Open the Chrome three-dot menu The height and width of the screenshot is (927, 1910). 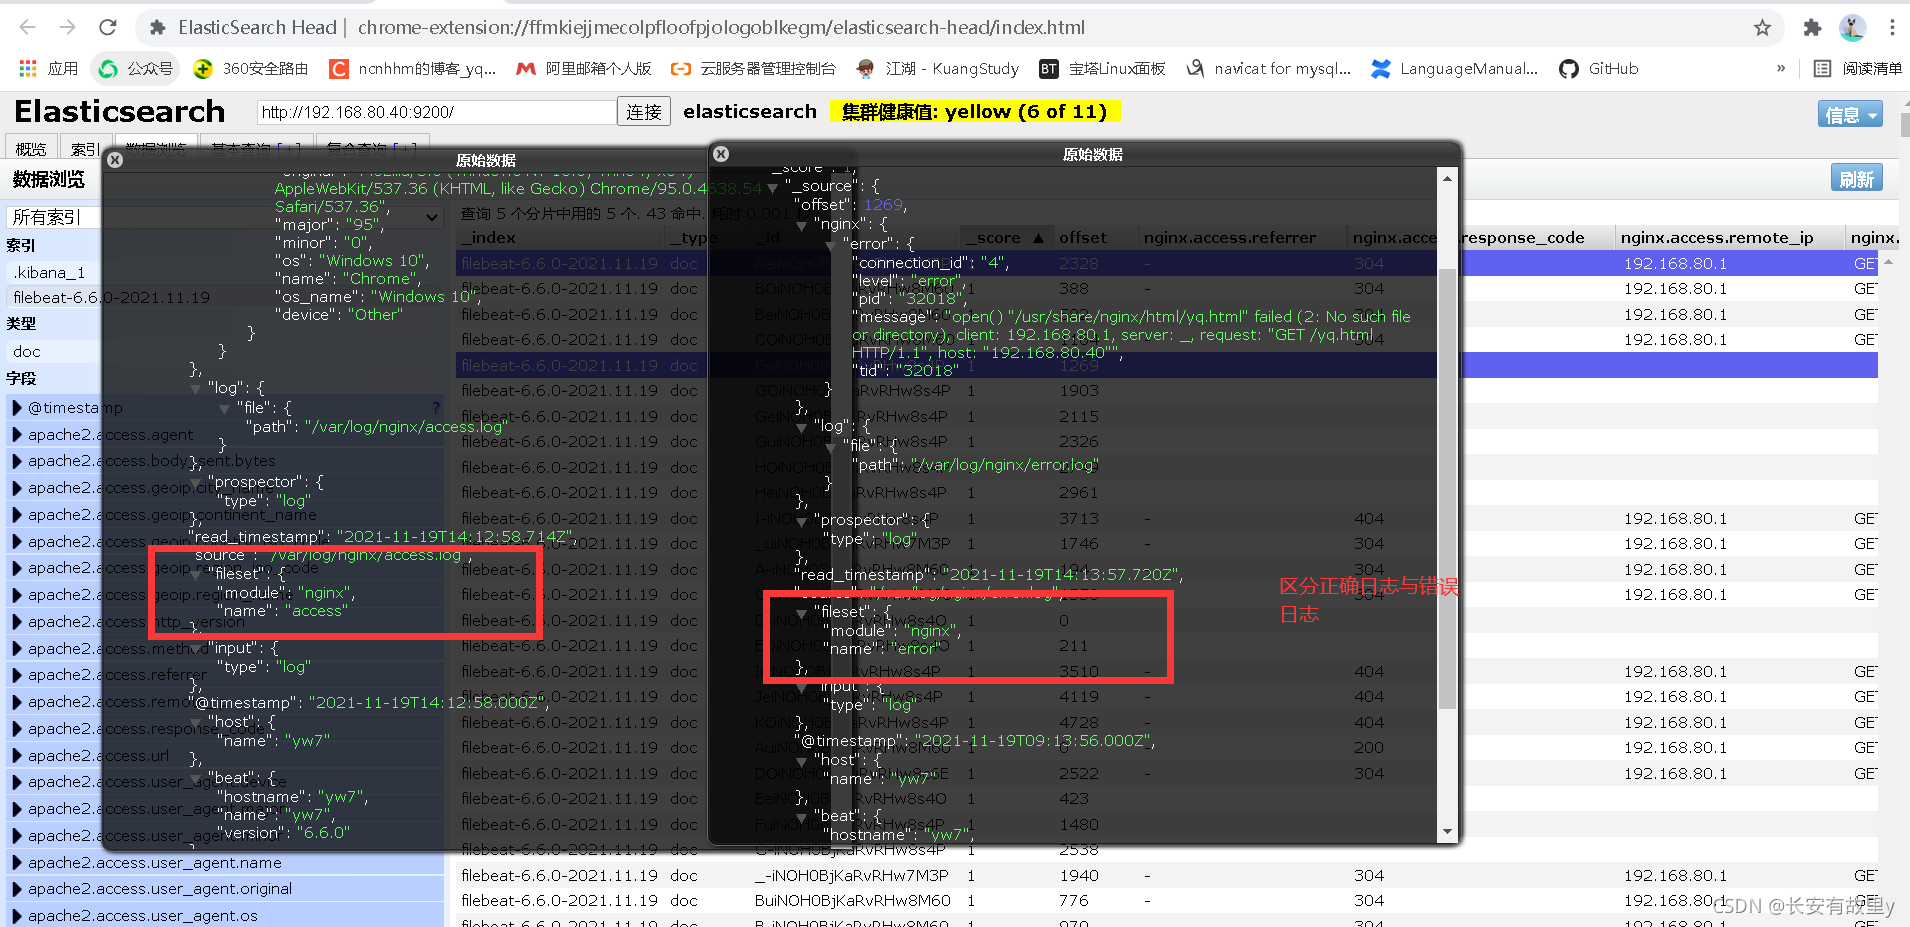click(1892, 28)
